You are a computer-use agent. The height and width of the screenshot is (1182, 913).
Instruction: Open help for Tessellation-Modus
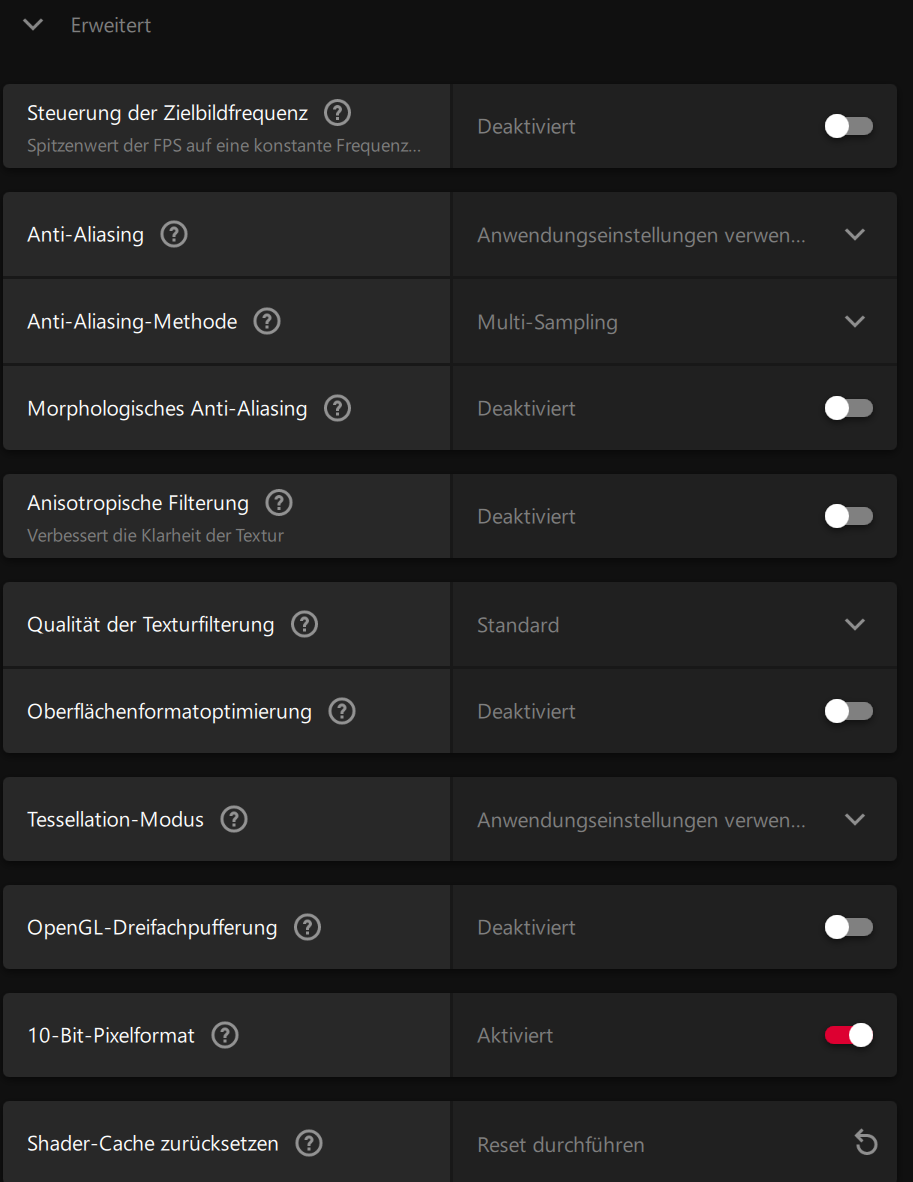point(233,819)
